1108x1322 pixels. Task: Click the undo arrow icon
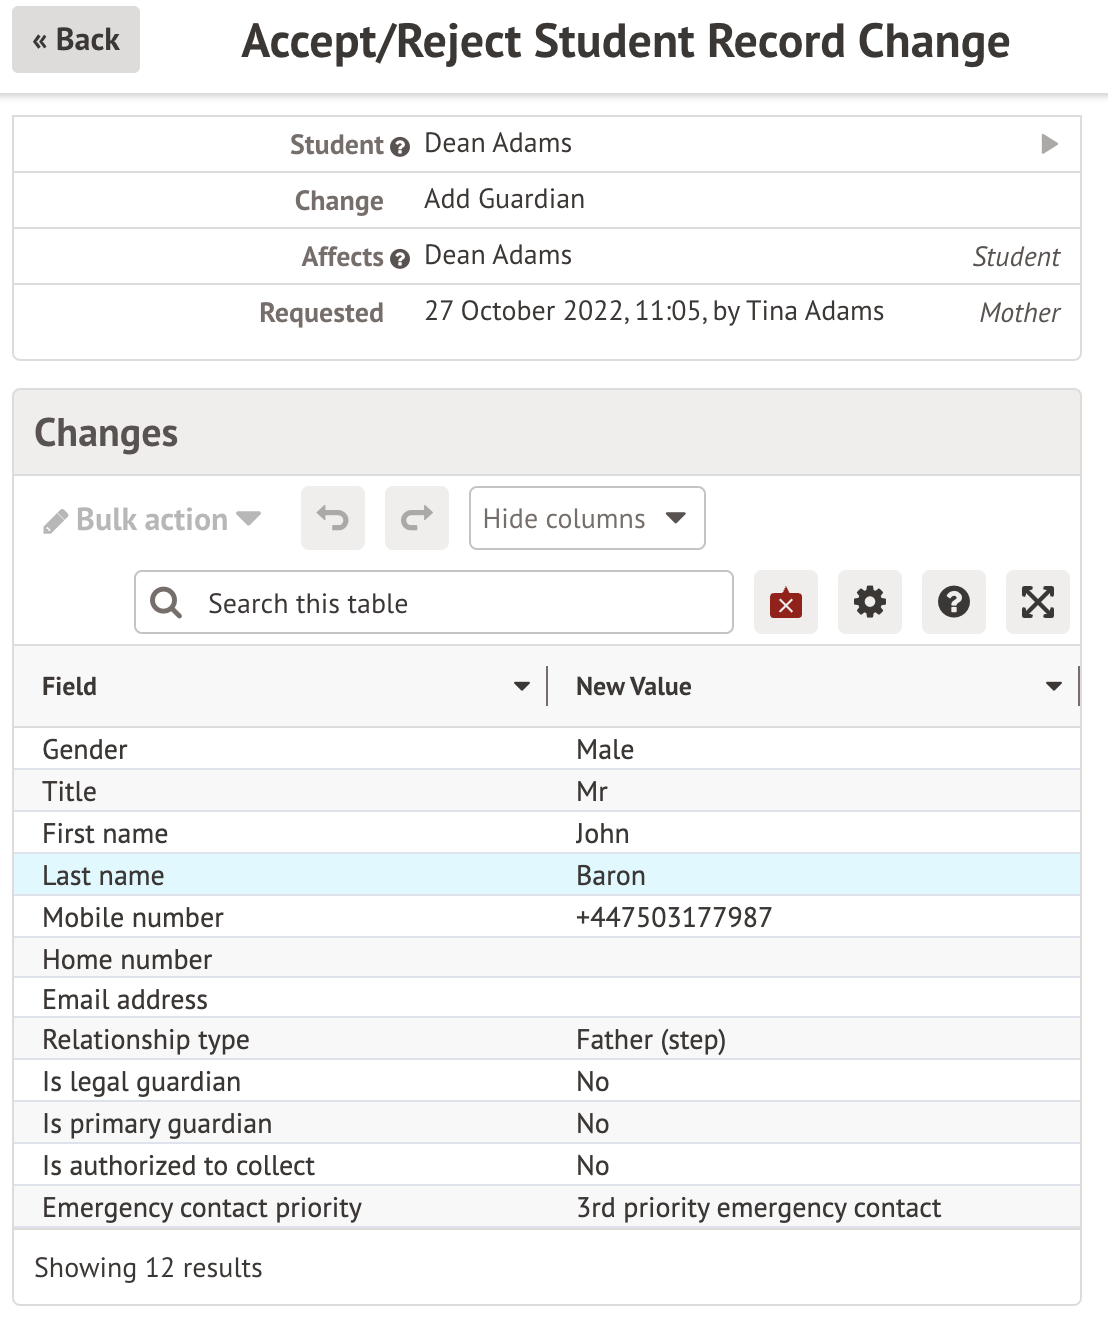tap(333, 518)
